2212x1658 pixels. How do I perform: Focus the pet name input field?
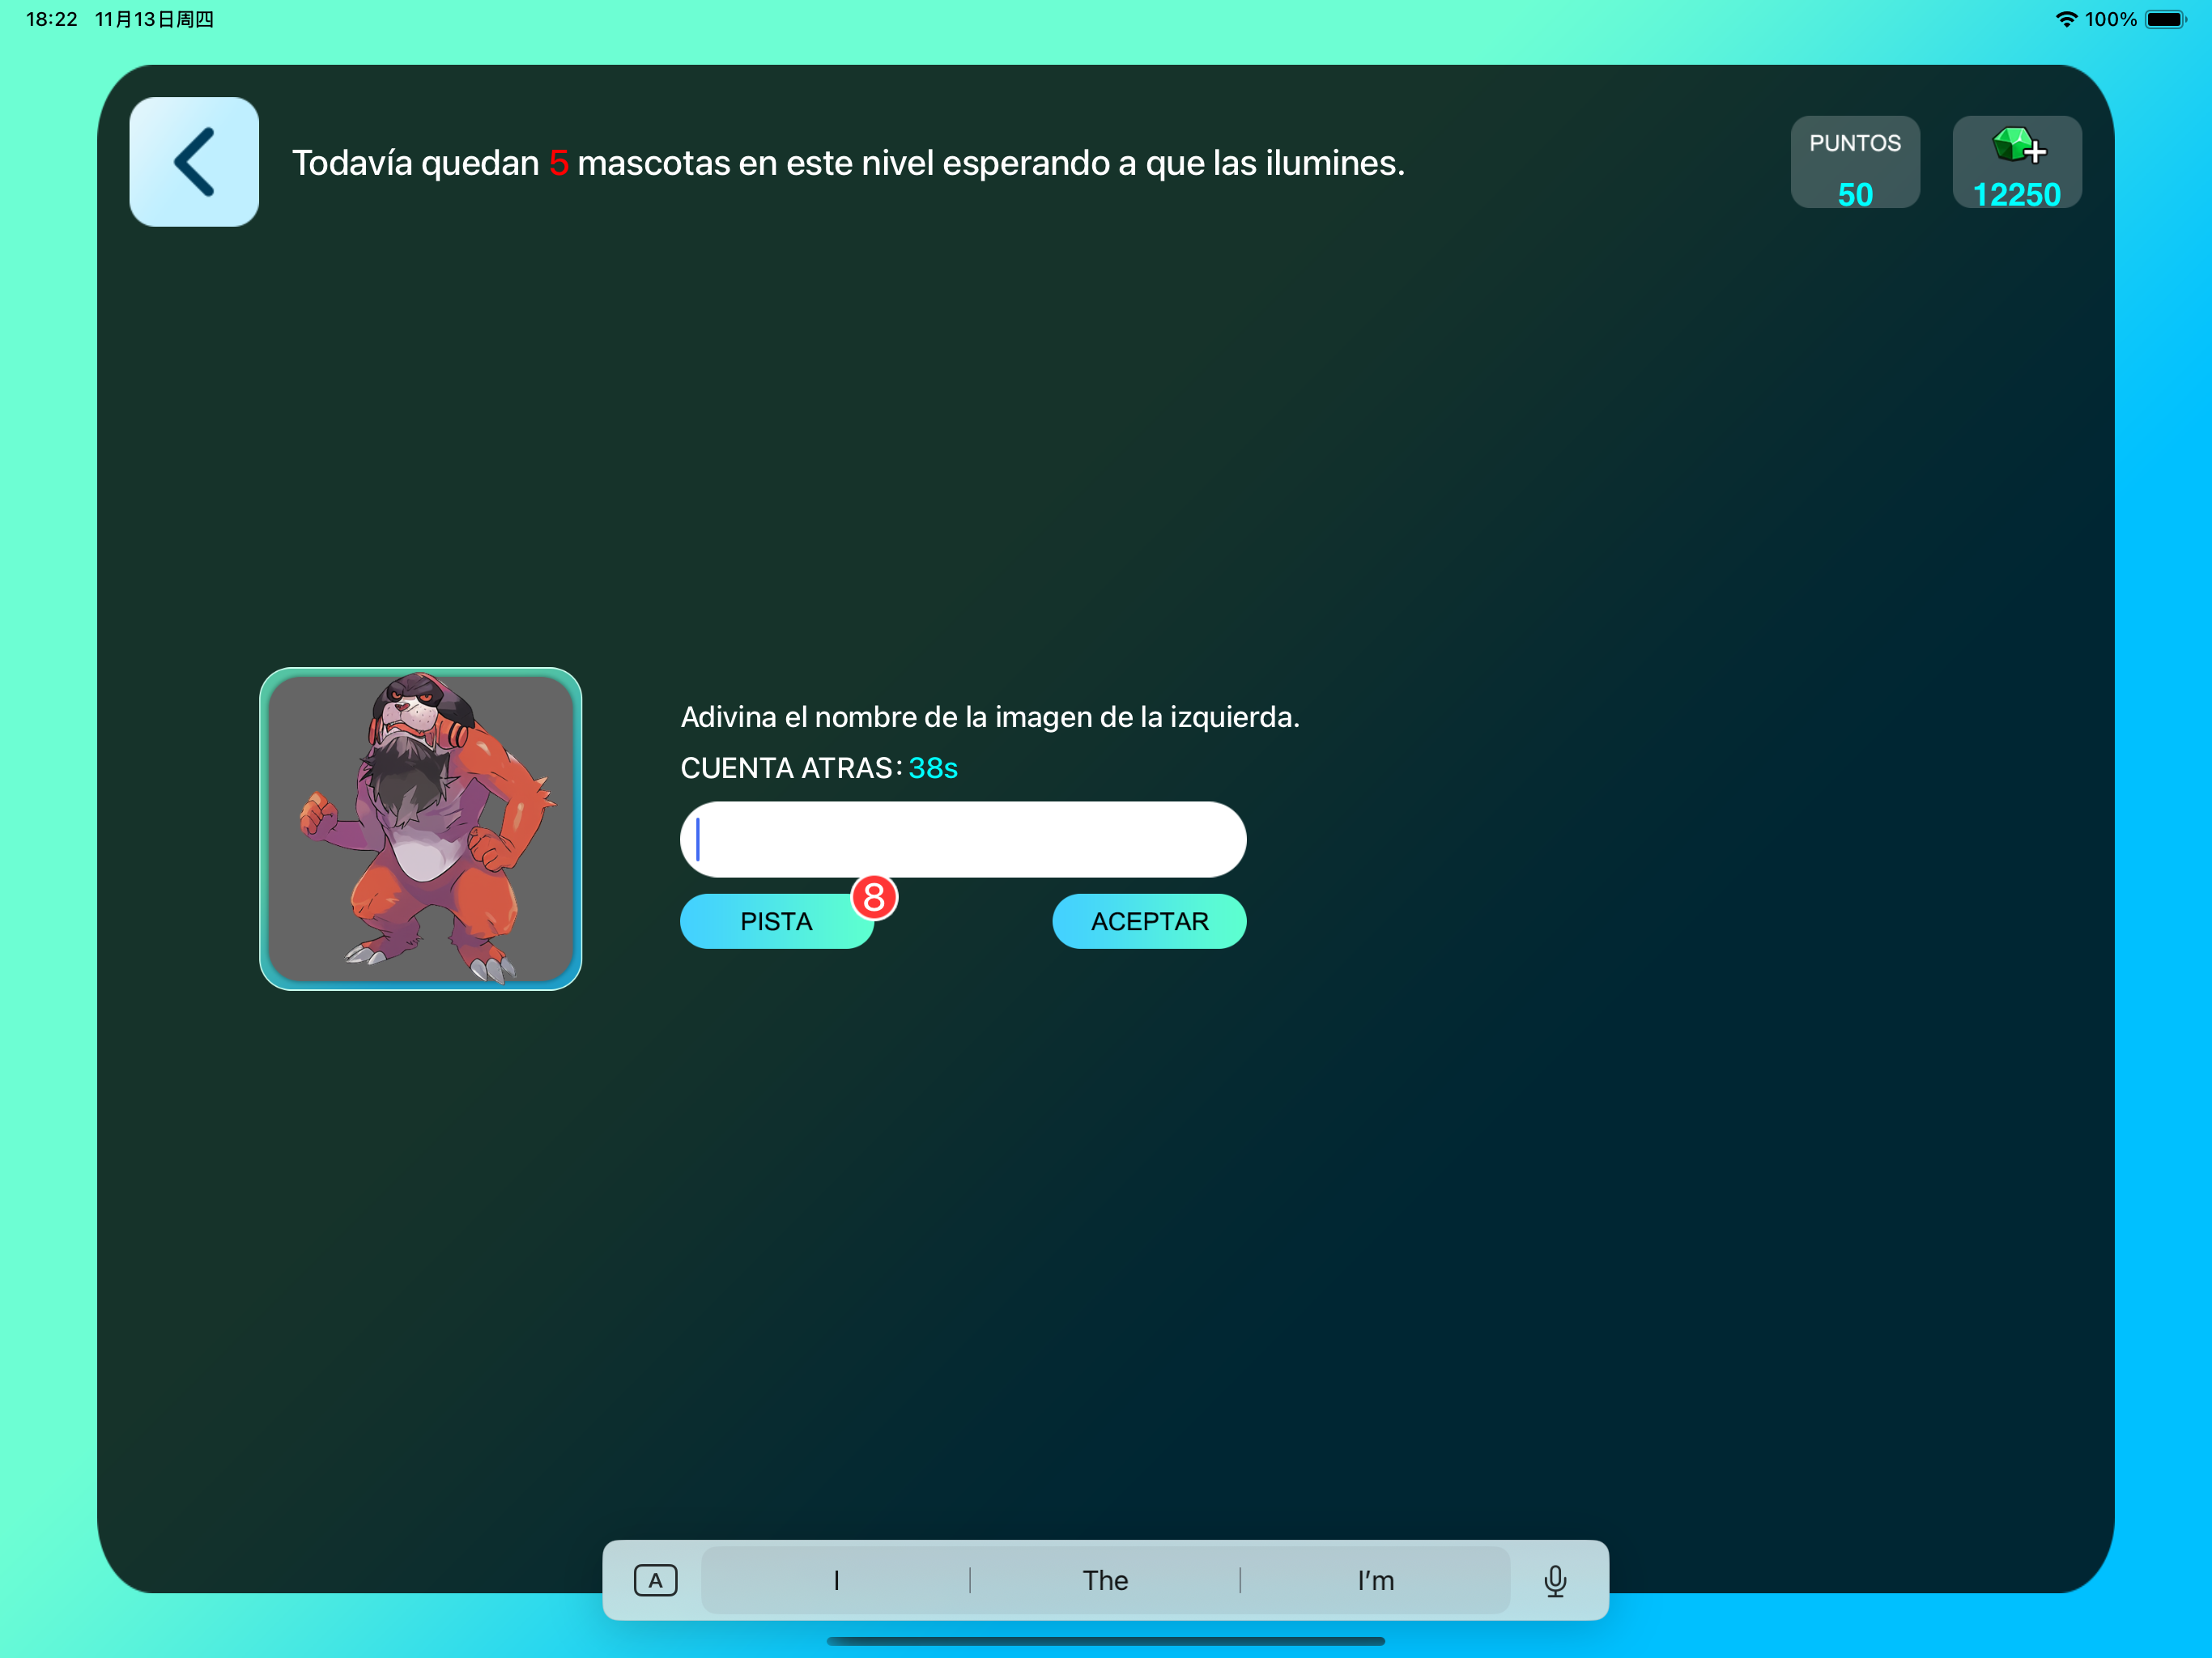963,839
